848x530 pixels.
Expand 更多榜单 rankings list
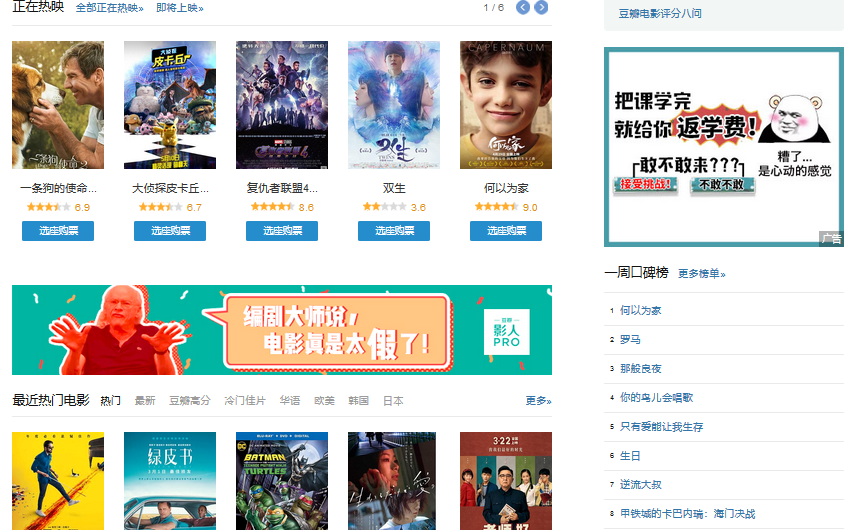(x=701, y=274)
